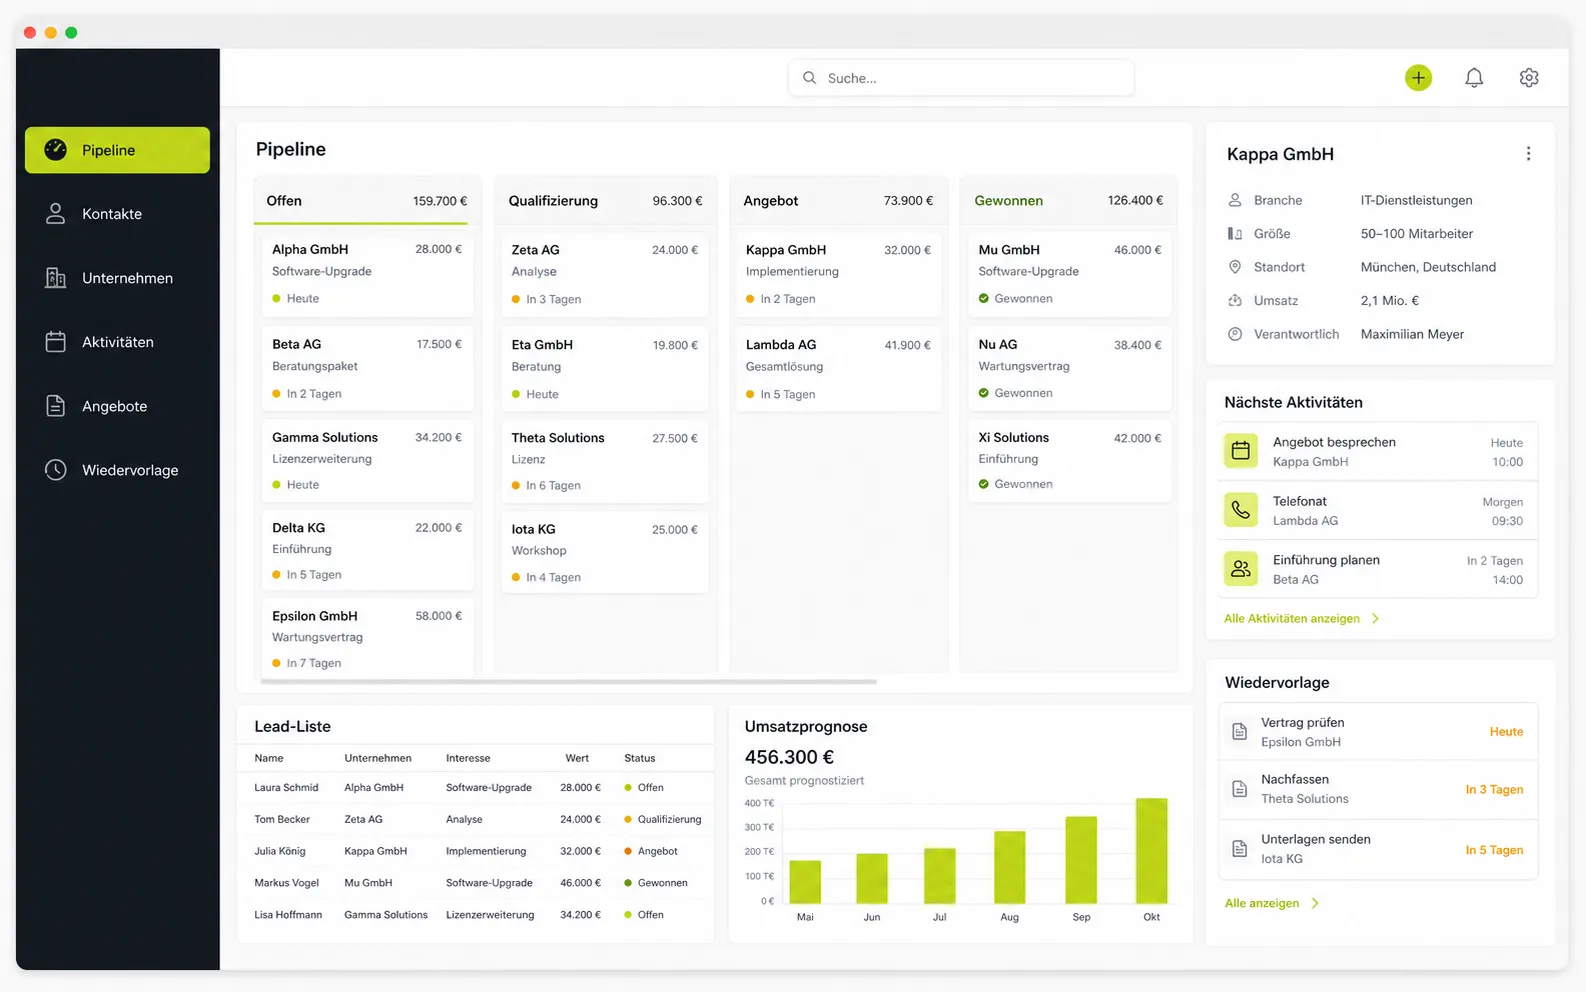
Task: Click green check icon on Mu GmbH card
Action: point(984,298)
